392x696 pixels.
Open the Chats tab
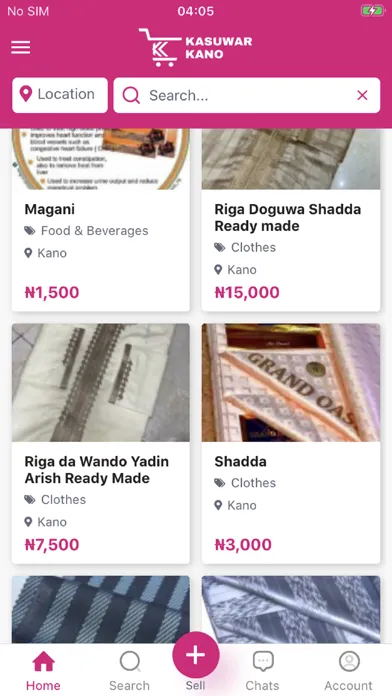pos(263,670)
